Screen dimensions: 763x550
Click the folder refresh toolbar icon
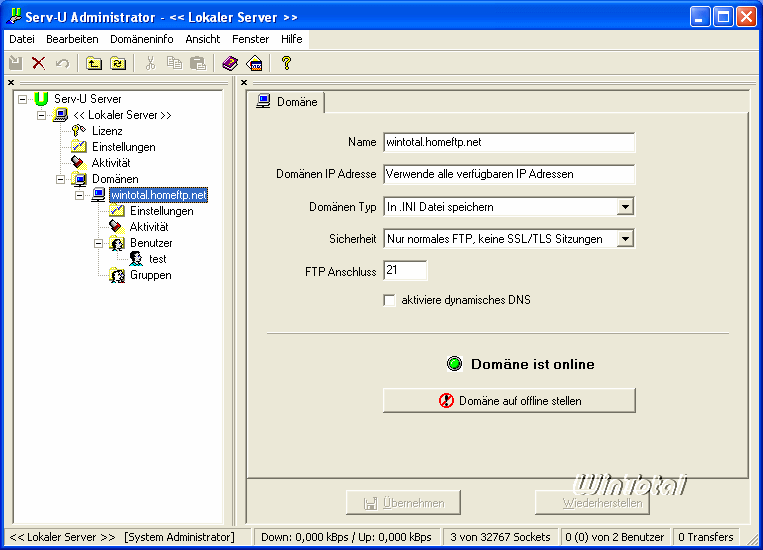click(x=118, y=63)
